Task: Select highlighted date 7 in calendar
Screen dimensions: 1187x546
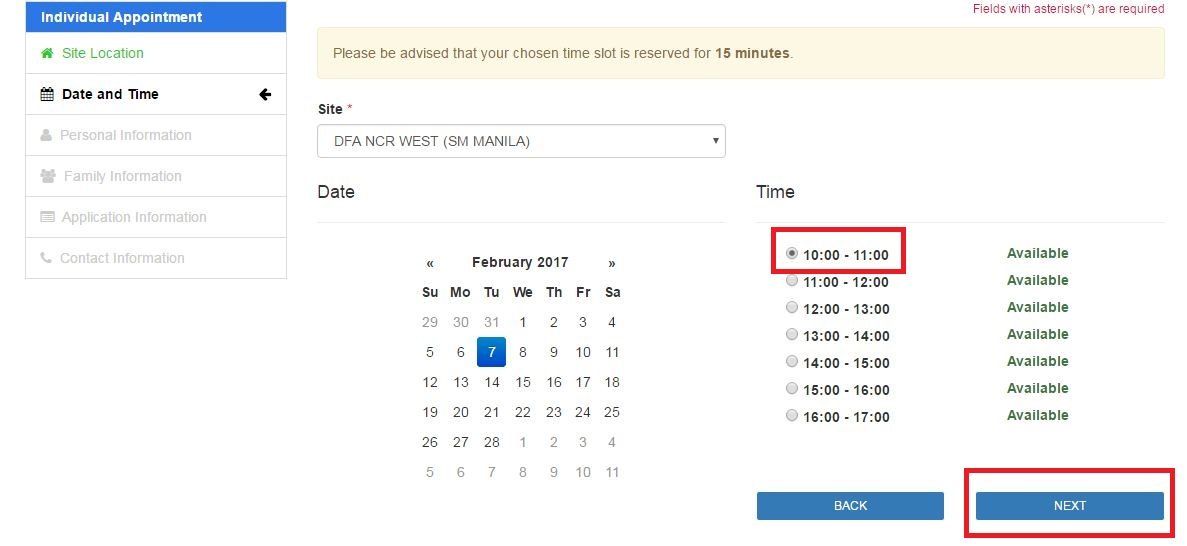Action: 492,352
